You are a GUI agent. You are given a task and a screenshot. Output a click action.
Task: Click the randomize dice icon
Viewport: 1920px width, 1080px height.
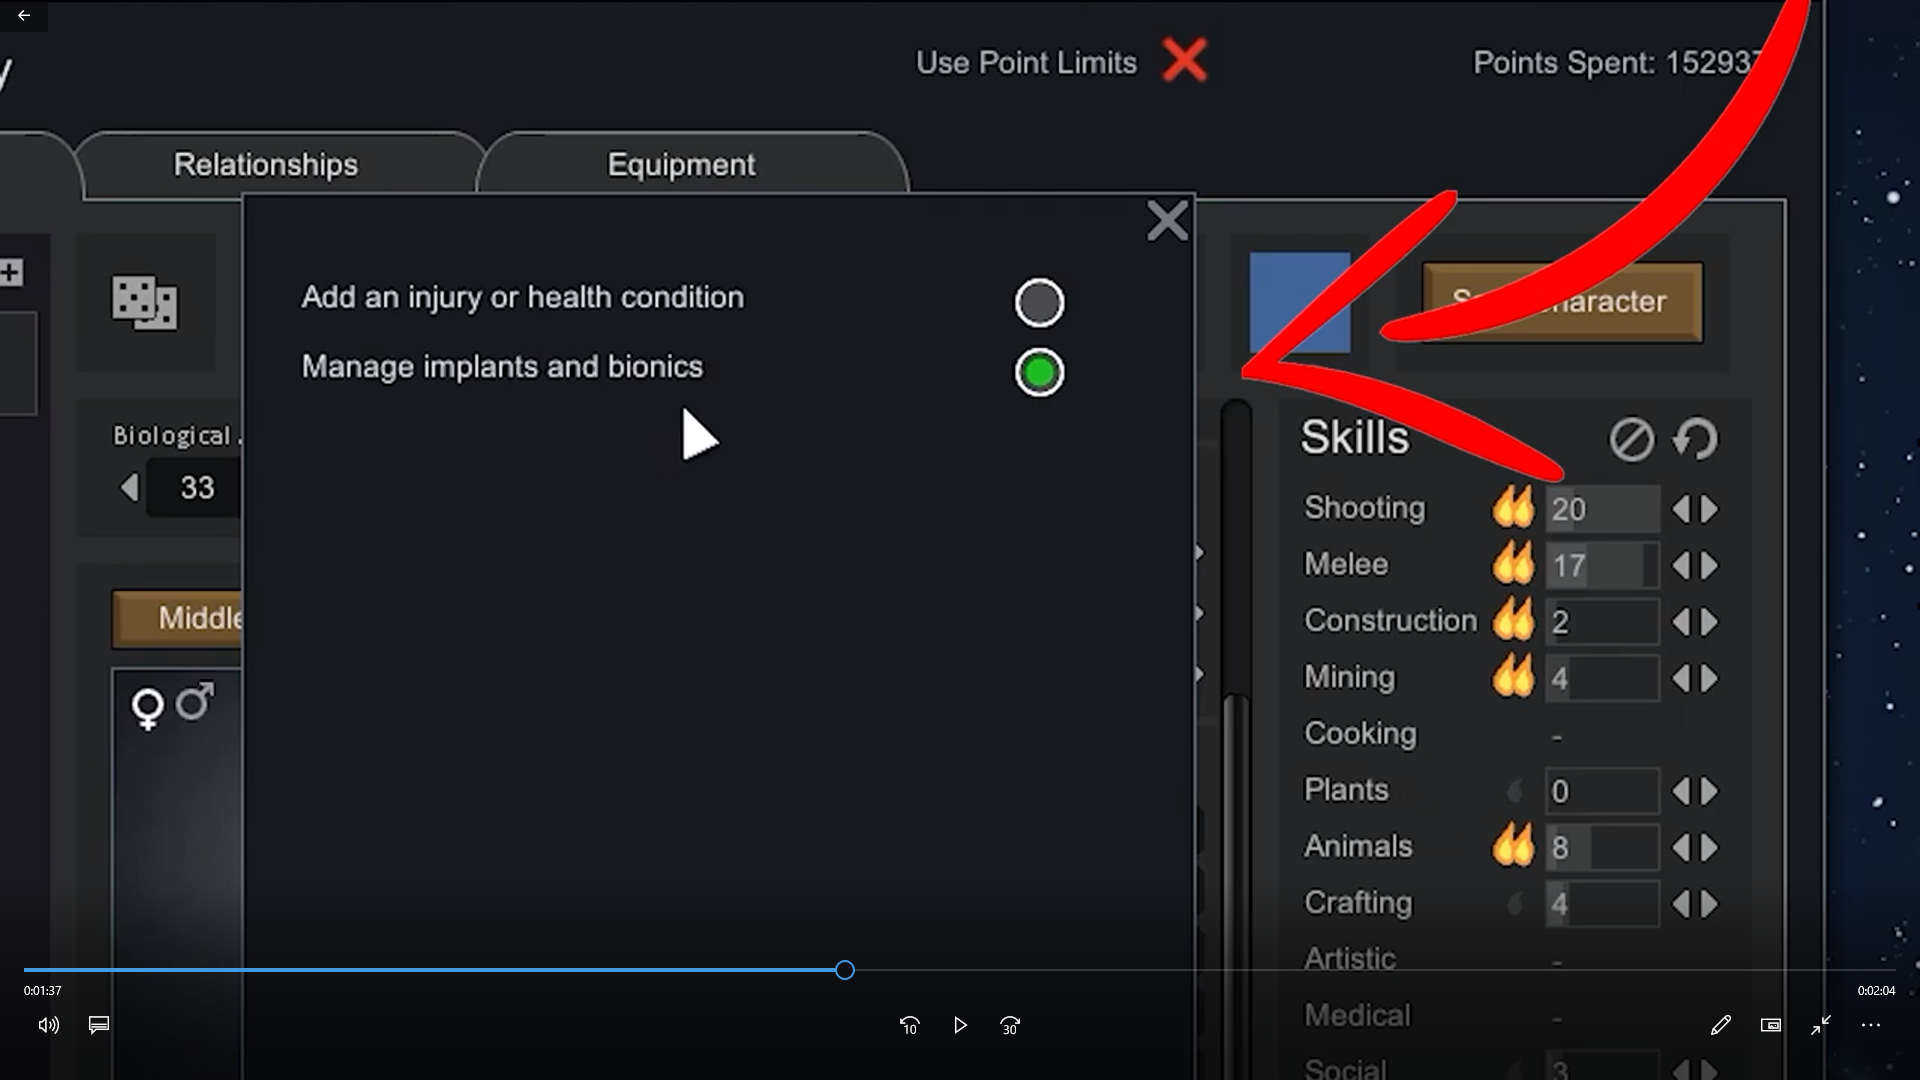point(145,302)
